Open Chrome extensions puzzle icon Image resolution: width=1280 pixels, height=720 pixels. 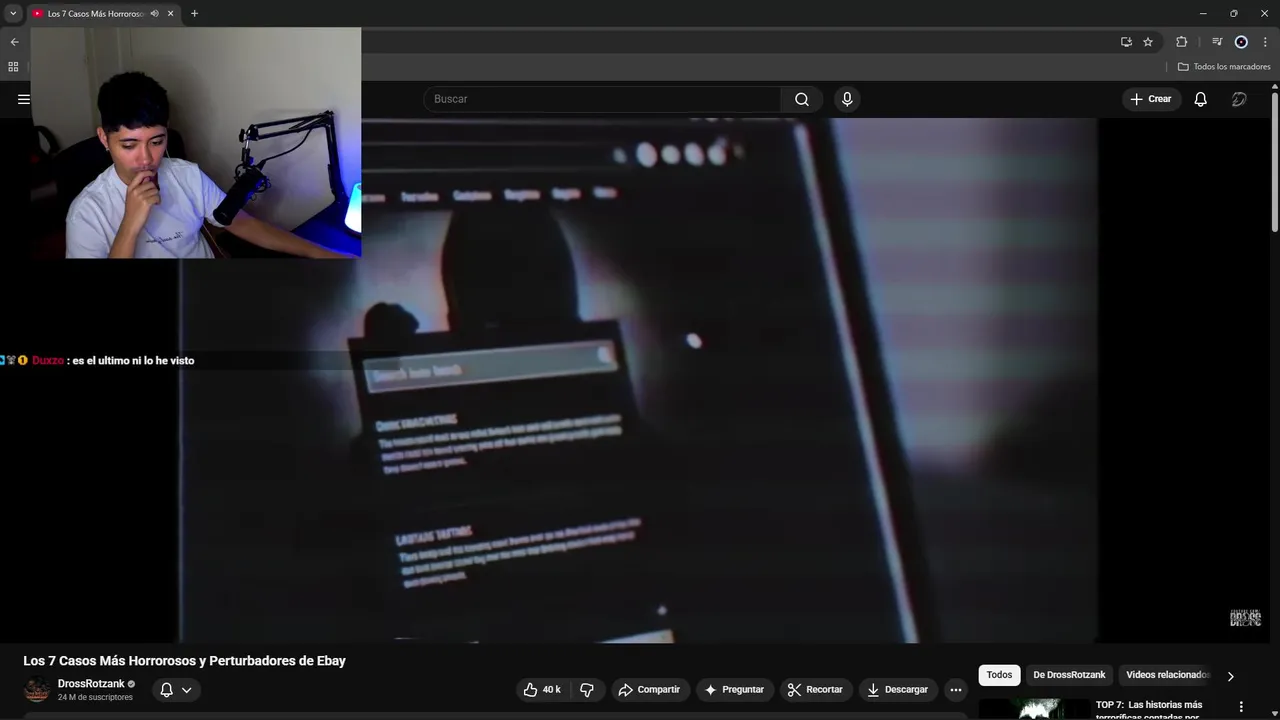tap(1181, 42)
